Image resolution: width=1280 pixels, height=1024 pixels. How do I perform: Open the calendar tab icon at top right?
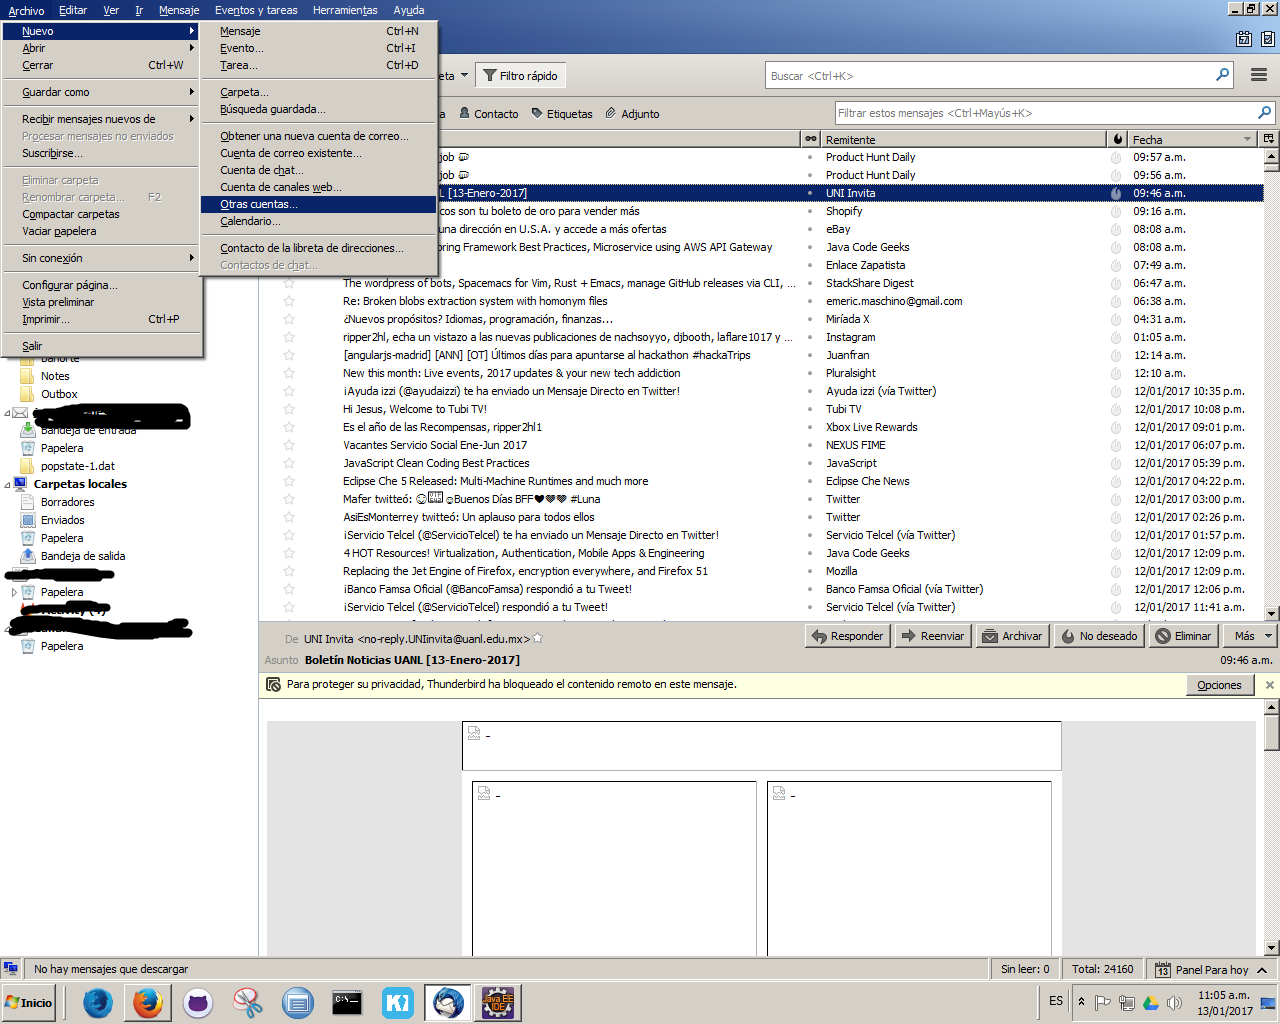[1244, 39]
